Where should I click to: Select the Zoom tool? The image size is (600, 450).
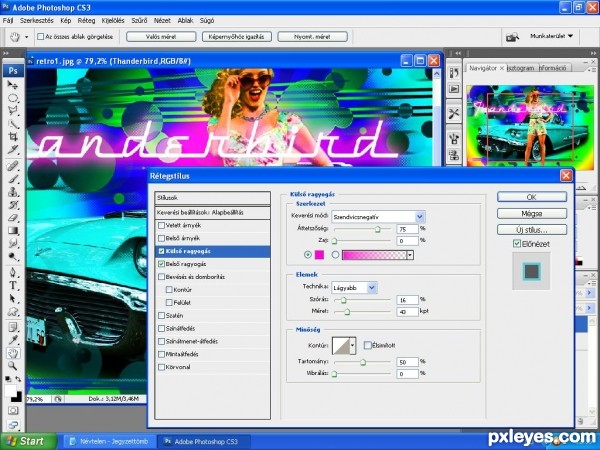tap(13, 366)
